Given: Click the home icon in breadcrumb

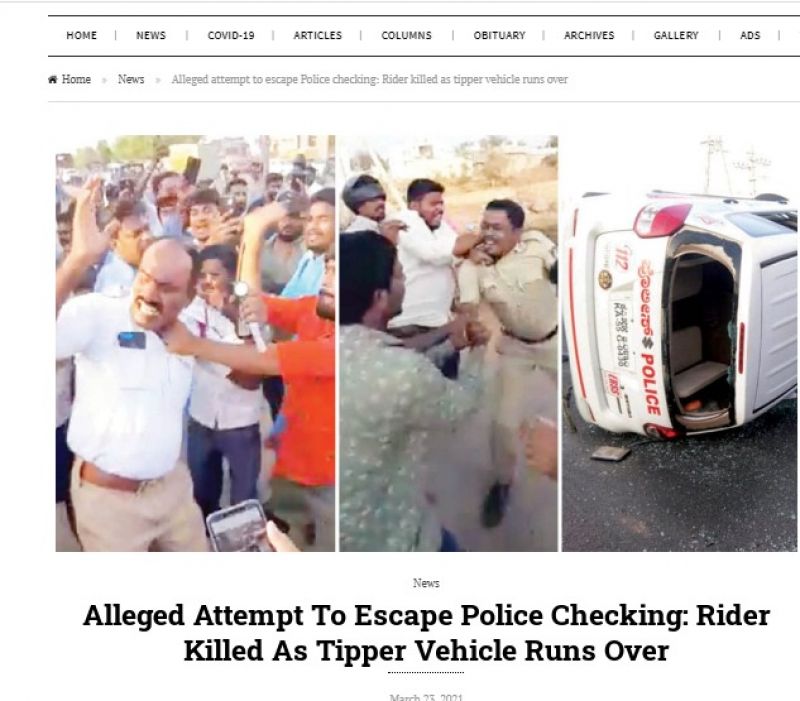Looking at the screenshot, I should 53,80.
